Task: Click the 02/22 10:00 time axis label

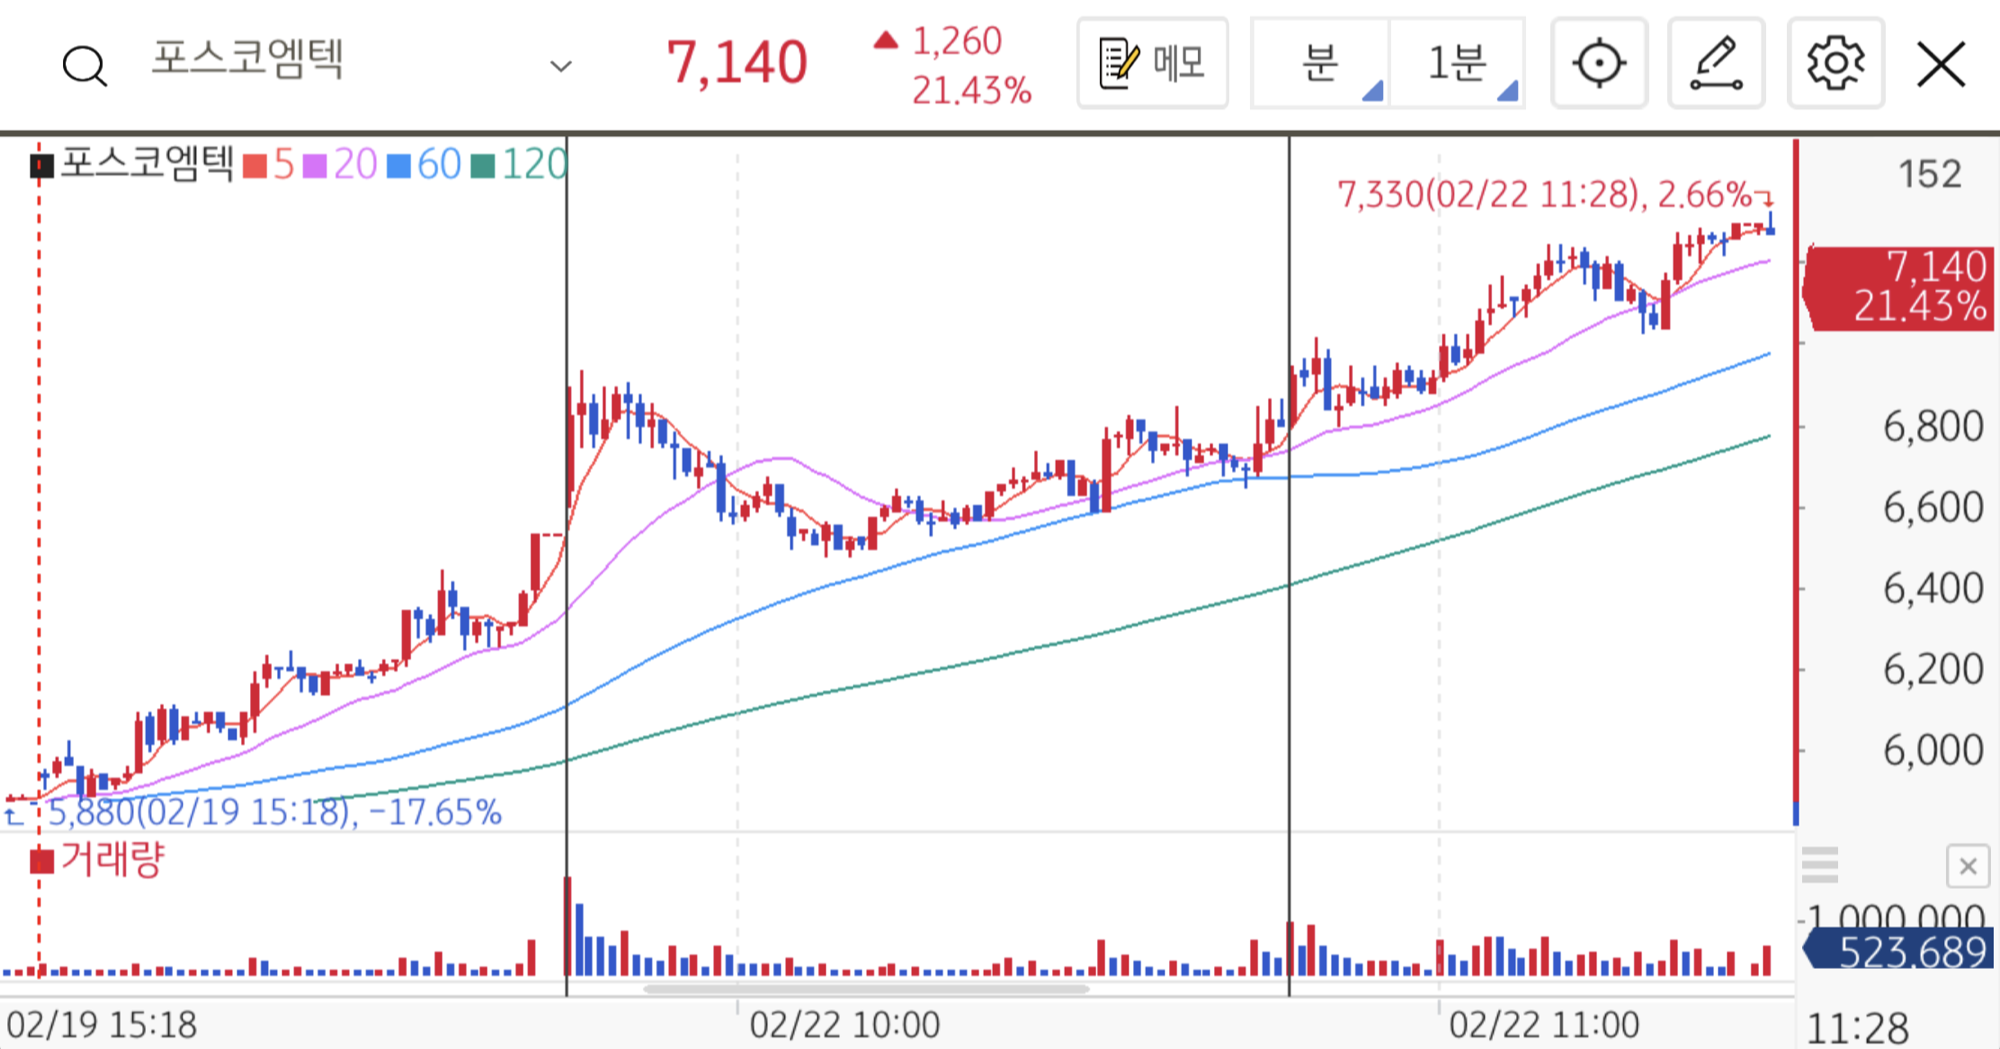Action: (845, 1025)
